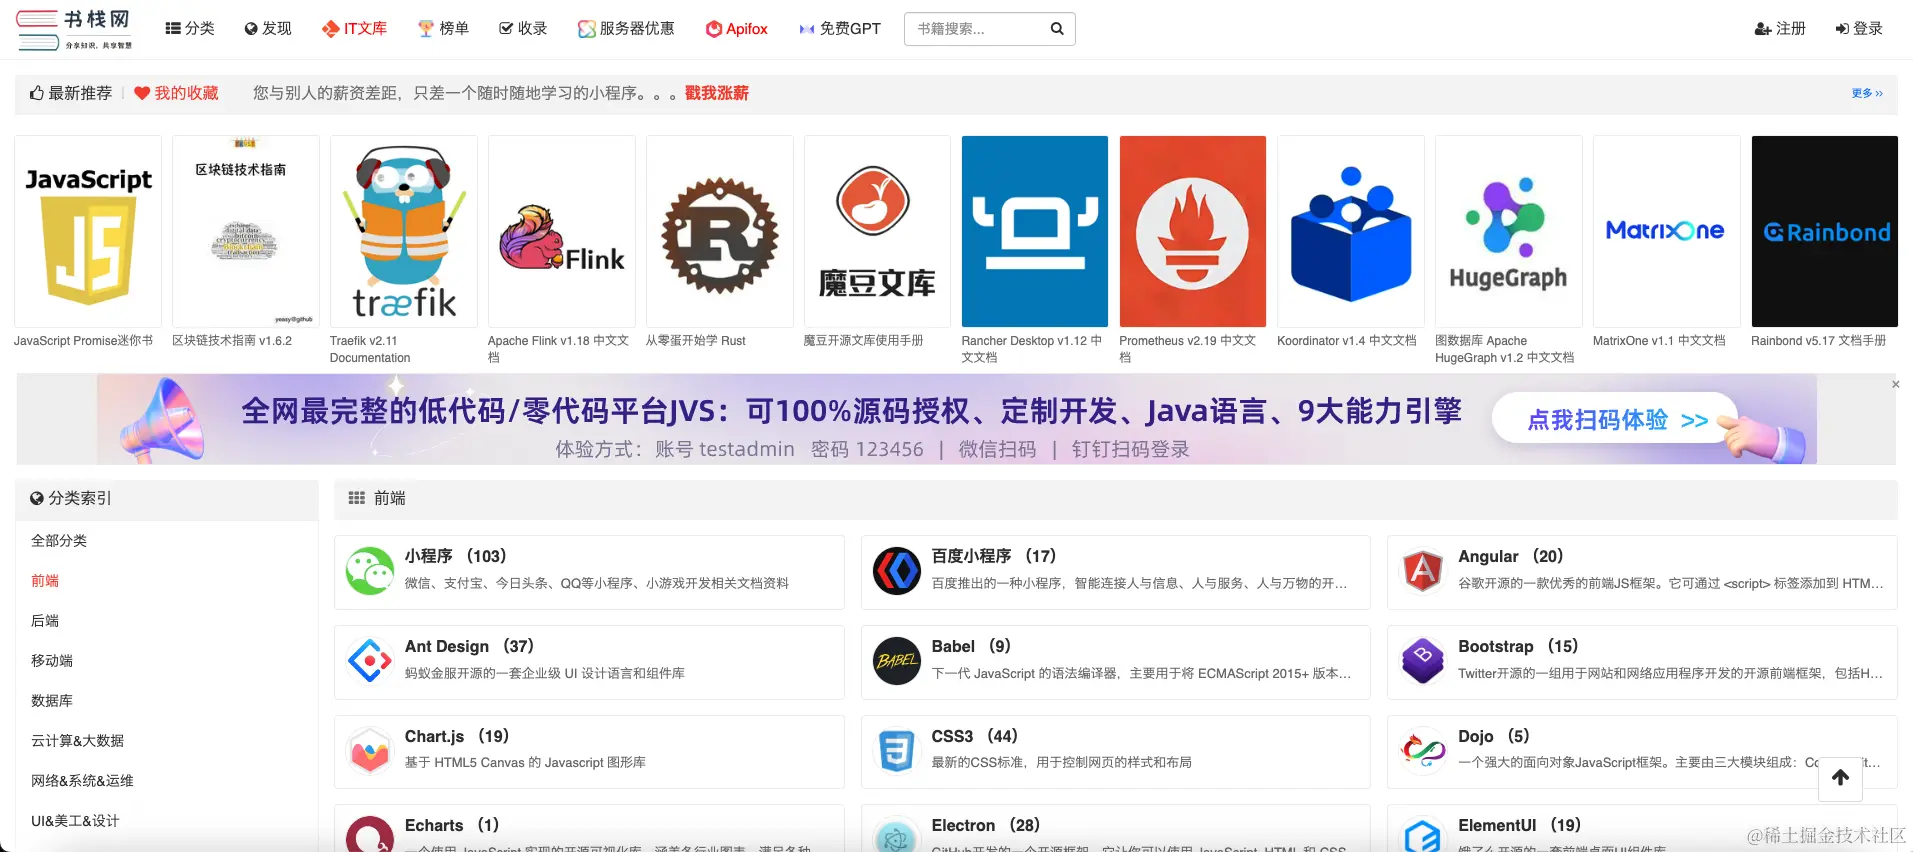The height and width of the screenshot is (852, 1913).
Task: Open the 分类 menu in the navbar
Action: (190, 29)
